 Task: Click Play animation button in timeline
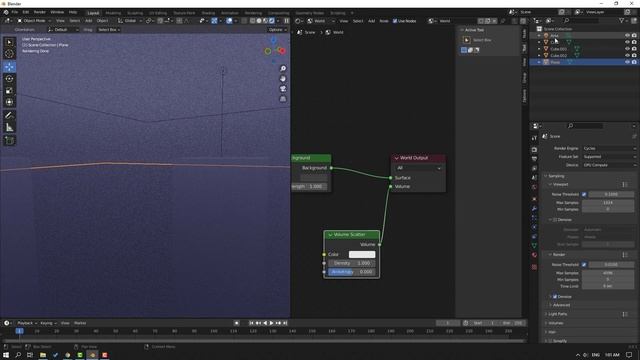click(271, 323)
